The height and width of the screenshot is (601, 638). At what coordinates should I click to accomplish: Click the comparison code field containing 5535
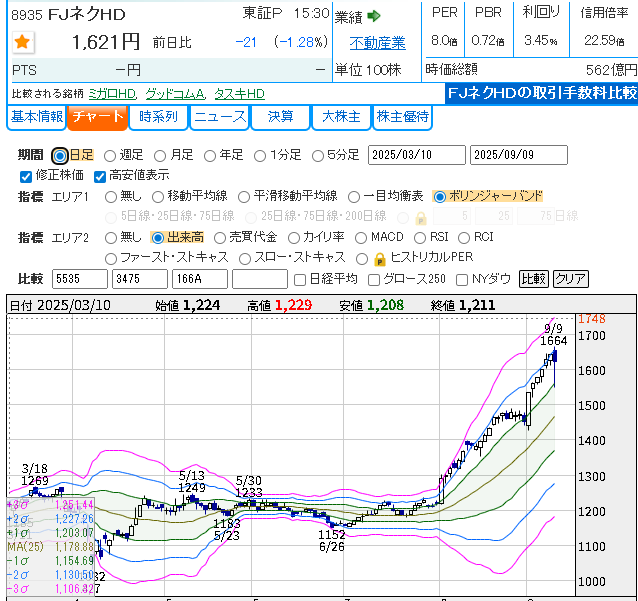[x=80, y=279]
